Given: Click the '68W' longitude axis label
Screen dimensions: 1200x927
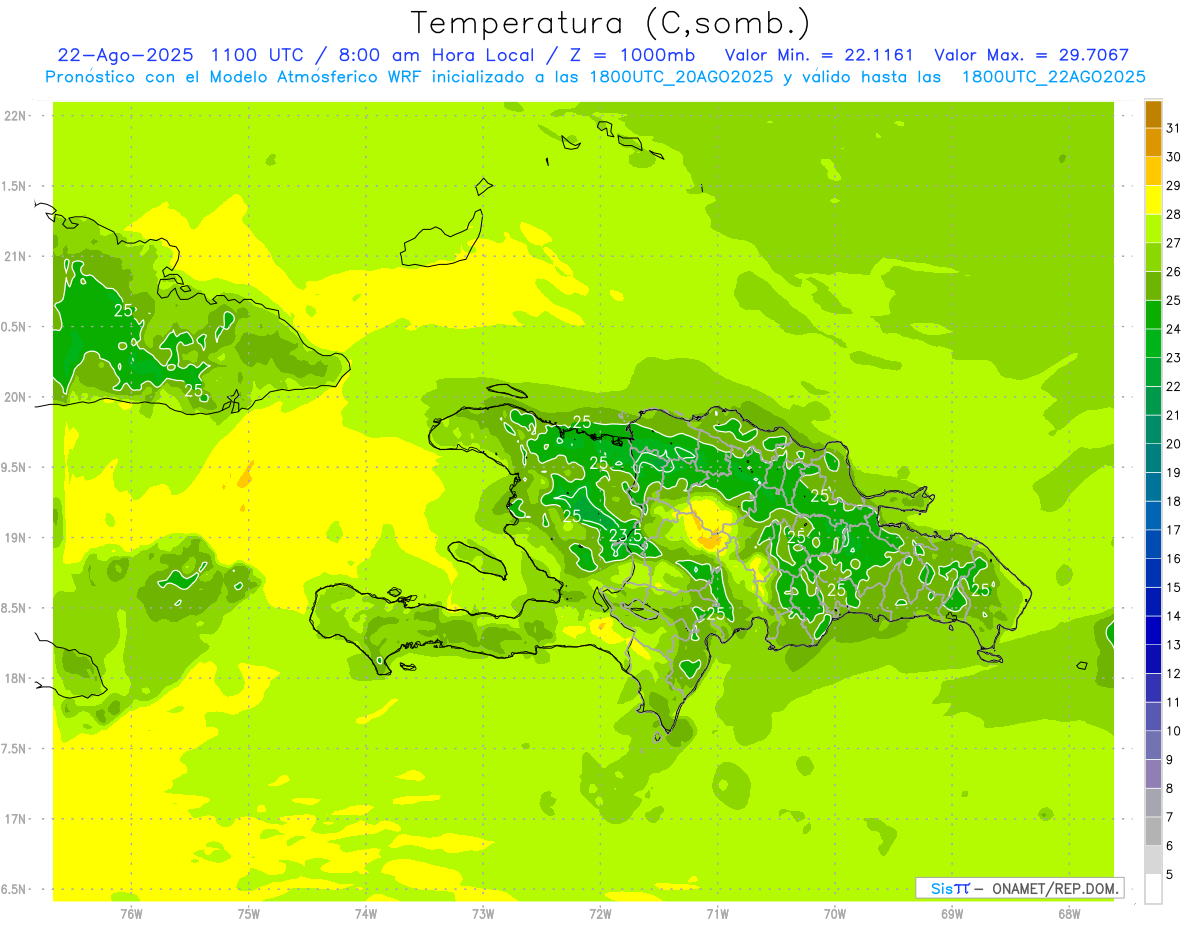Looking at the screenshot, I should (1069, 914).
